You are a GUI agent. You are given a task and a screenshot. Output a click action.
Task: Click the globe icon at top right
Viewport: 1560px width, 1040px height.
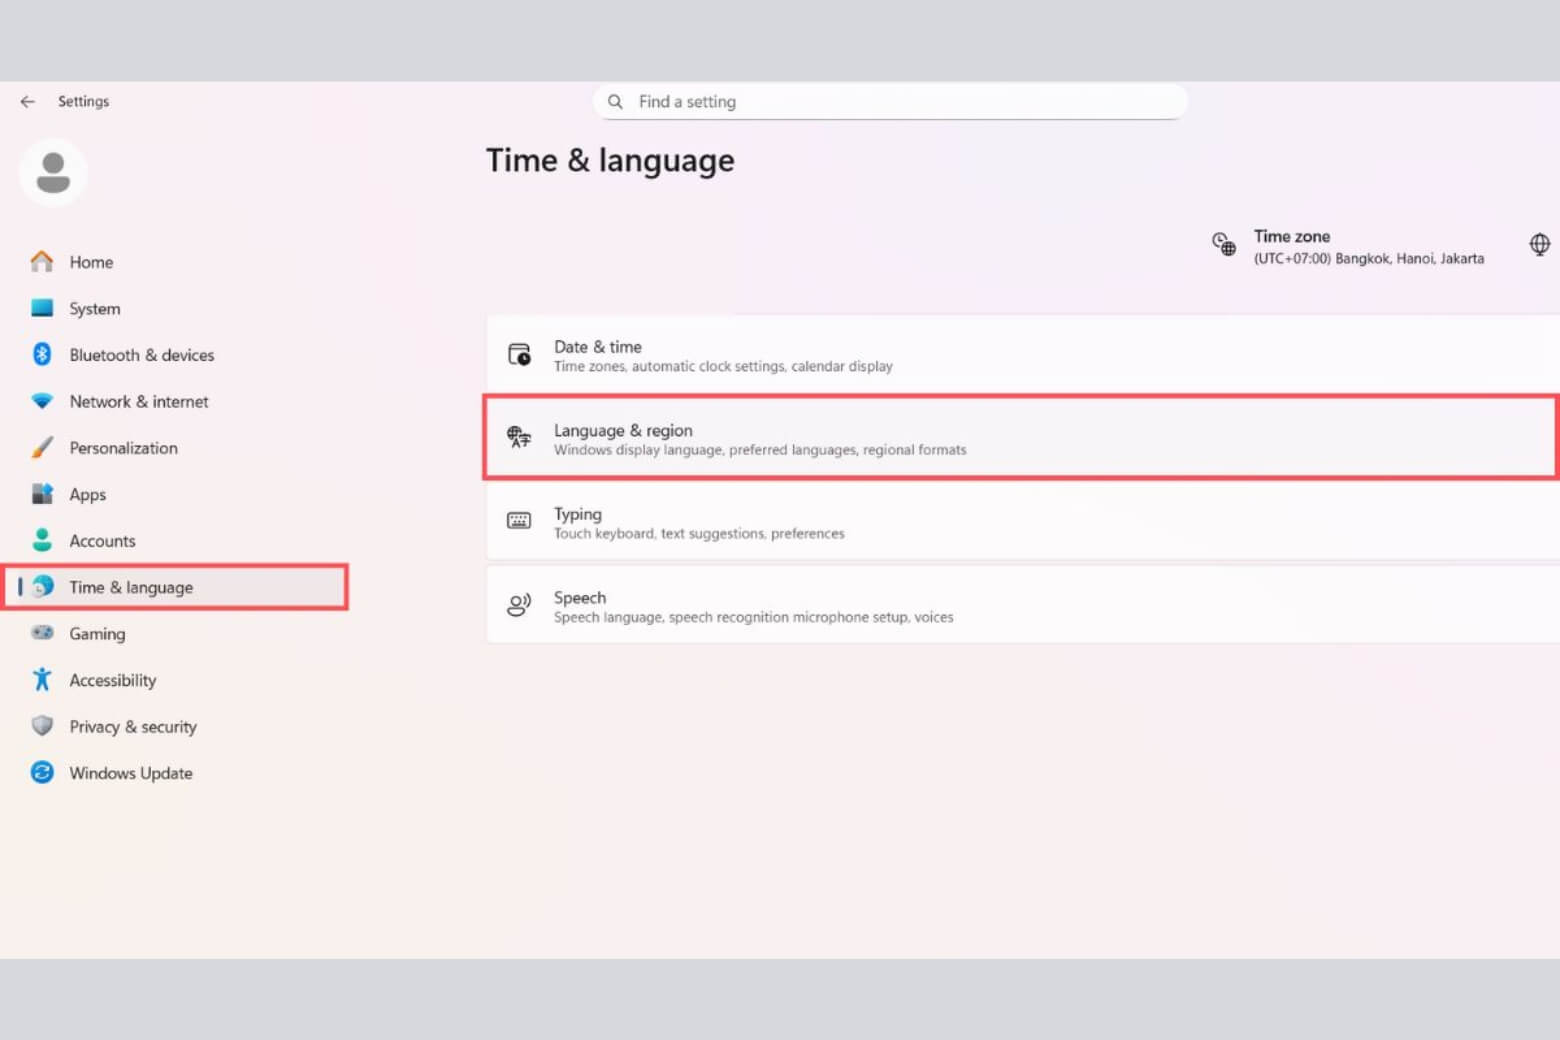(1538, 243)
